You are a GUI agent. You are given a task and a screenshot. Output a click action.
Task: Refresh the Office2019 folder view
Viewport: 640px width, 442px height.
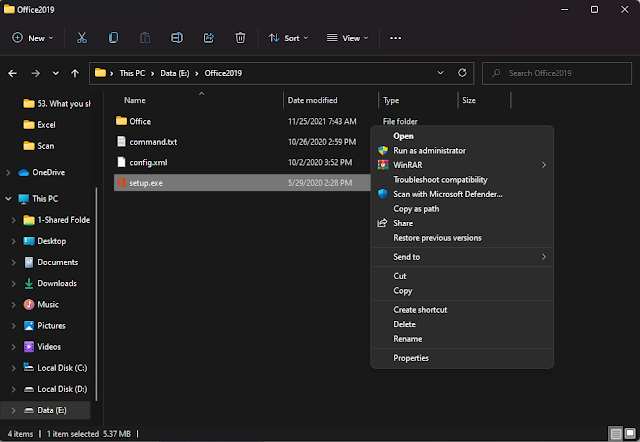(x=462, y=73)
